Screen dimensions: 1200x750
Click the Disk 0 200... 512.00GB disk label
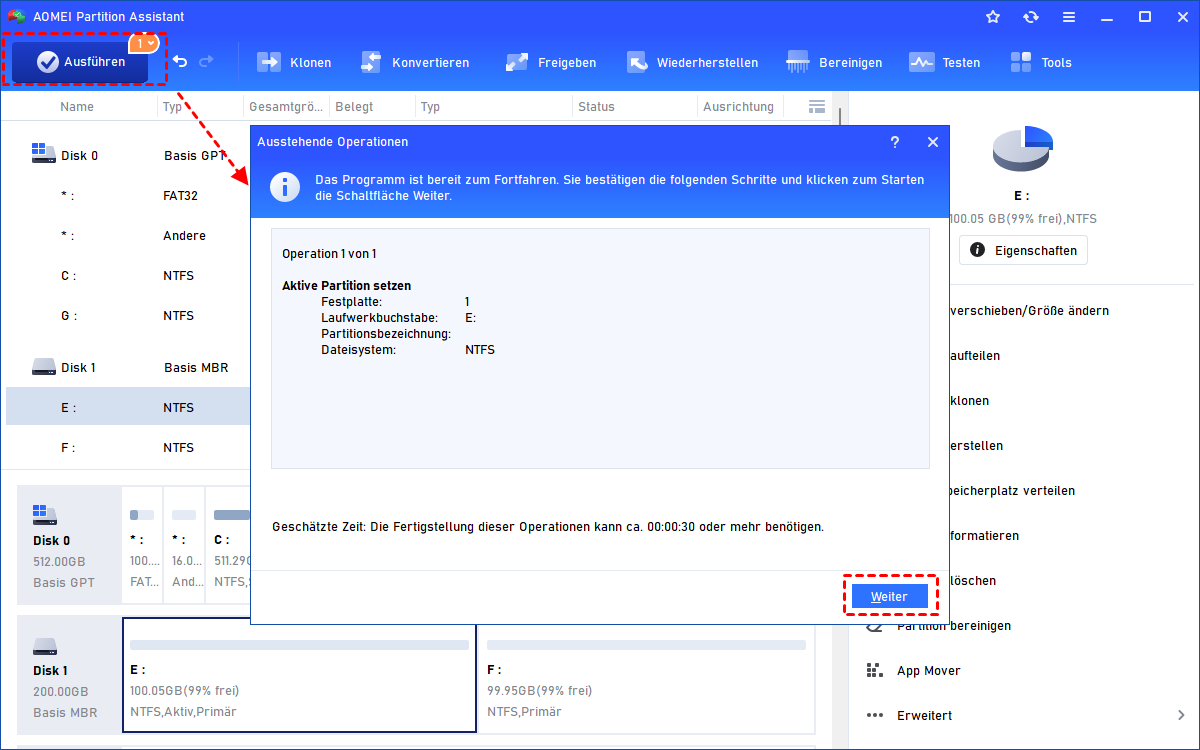click(69, 545)
